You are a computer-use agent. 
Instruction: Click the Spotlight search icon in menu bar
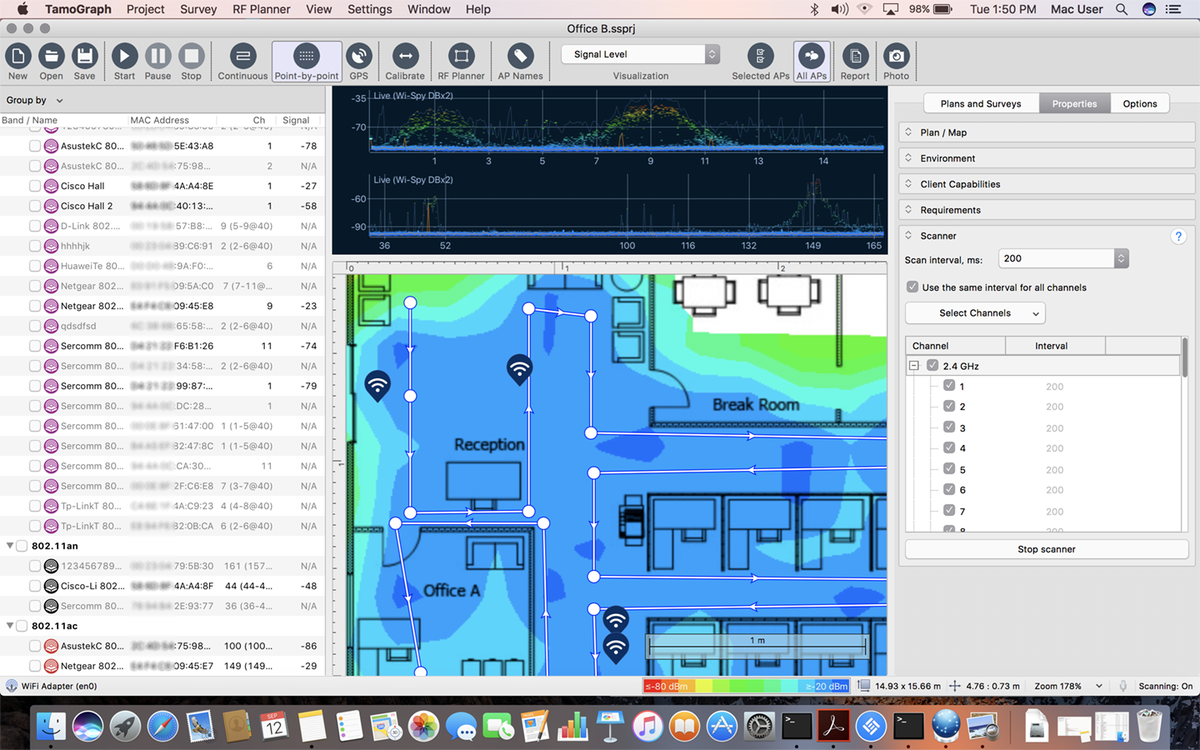point(1122,9)
